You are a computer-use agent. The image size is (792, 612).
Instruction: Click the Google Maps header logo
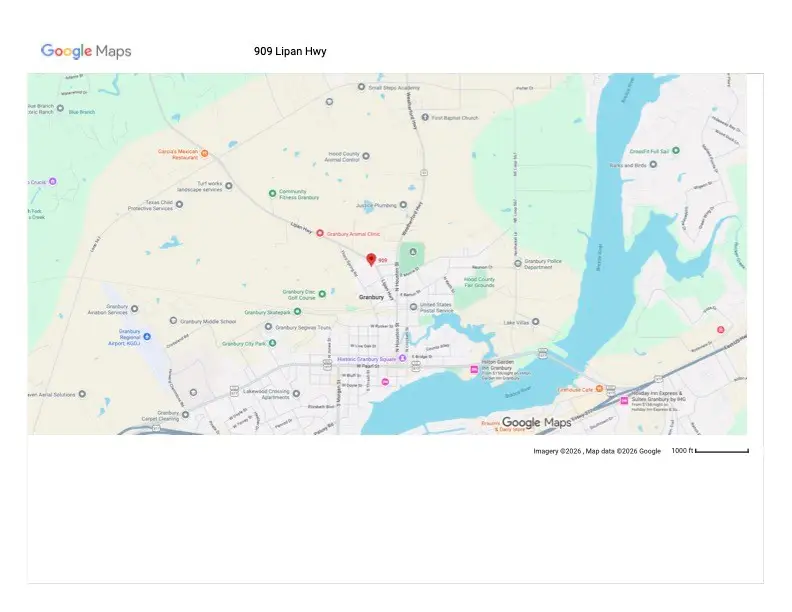tap(86, 51)
